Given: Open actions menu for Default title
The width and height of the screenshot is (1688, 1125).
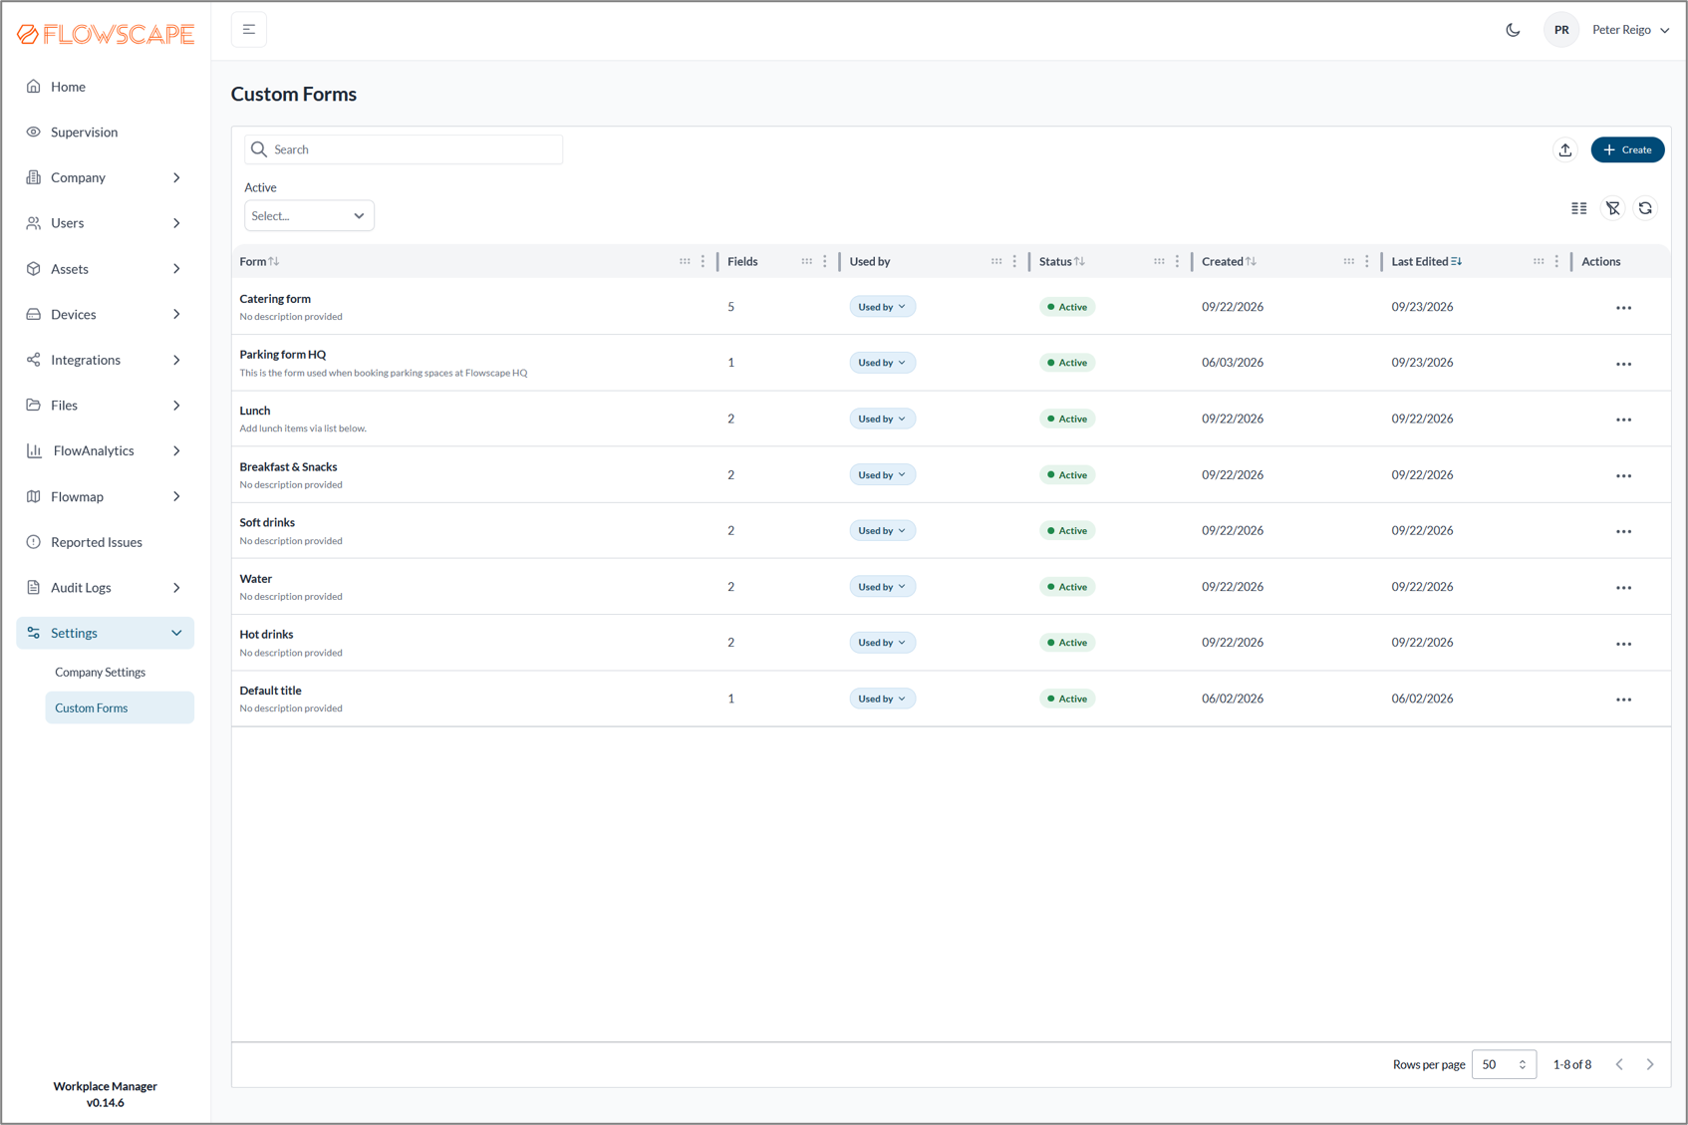Looking at the screenshot, I should pyautogui.click(x=1623, y=700).
